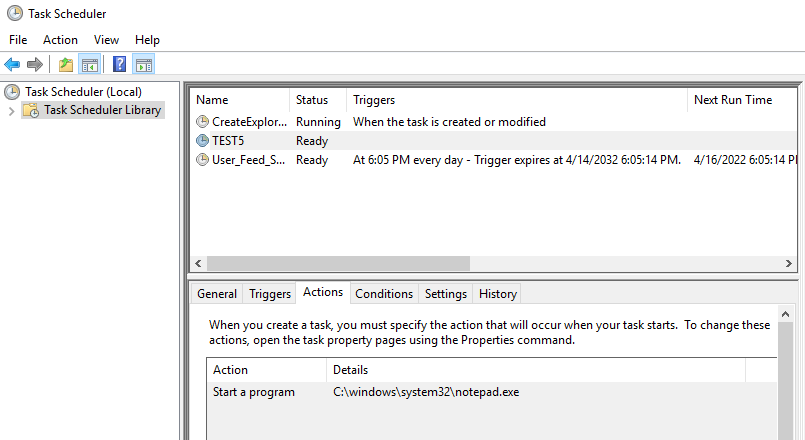Sort tasks by the Triggers column header
Viewport: 805px width, 440px height.
(517, 100)
